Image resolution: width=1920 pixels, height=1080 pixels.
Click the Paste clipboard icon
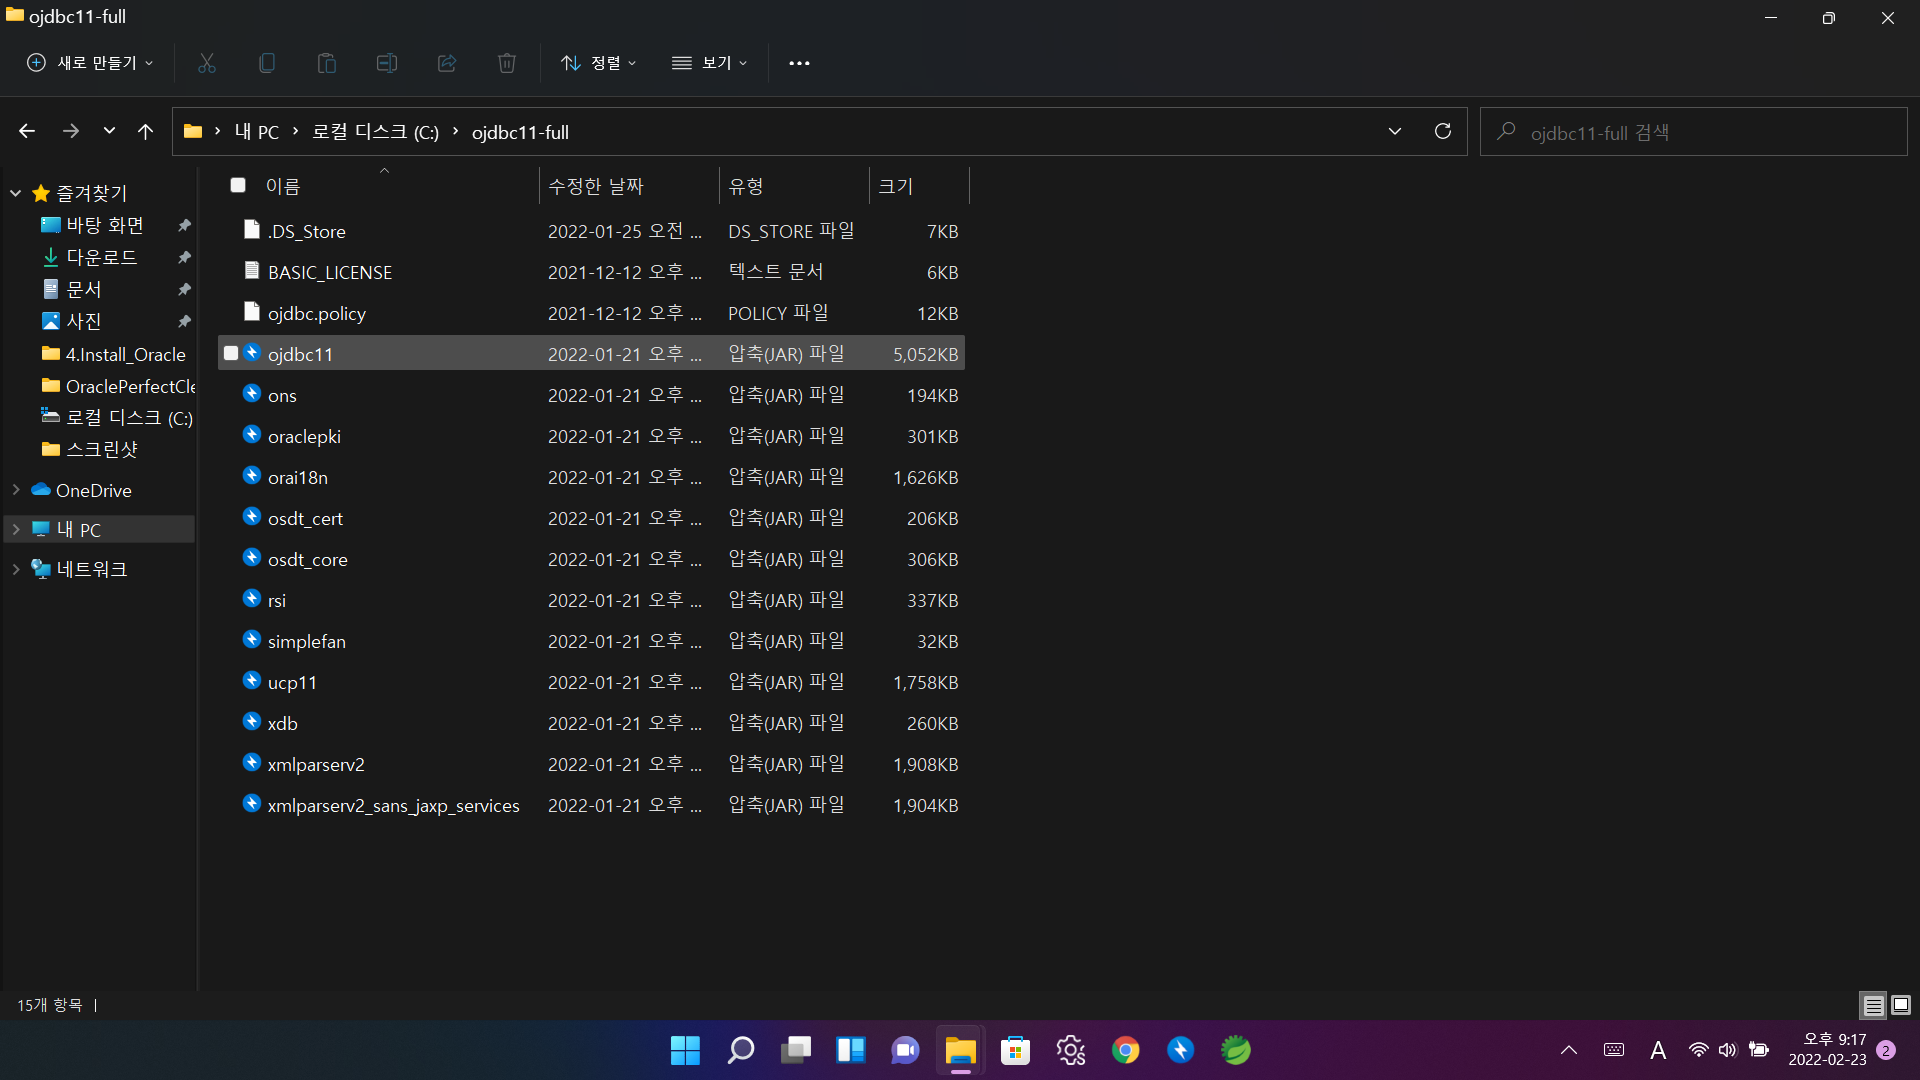pyautogui.click(x=327, y=63)
